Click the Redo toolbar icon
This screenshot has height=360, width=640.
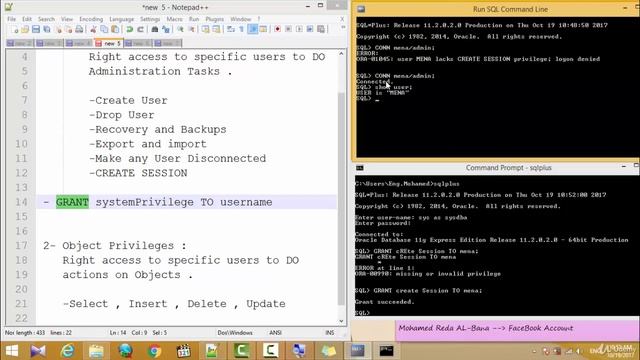click(140, 29)
